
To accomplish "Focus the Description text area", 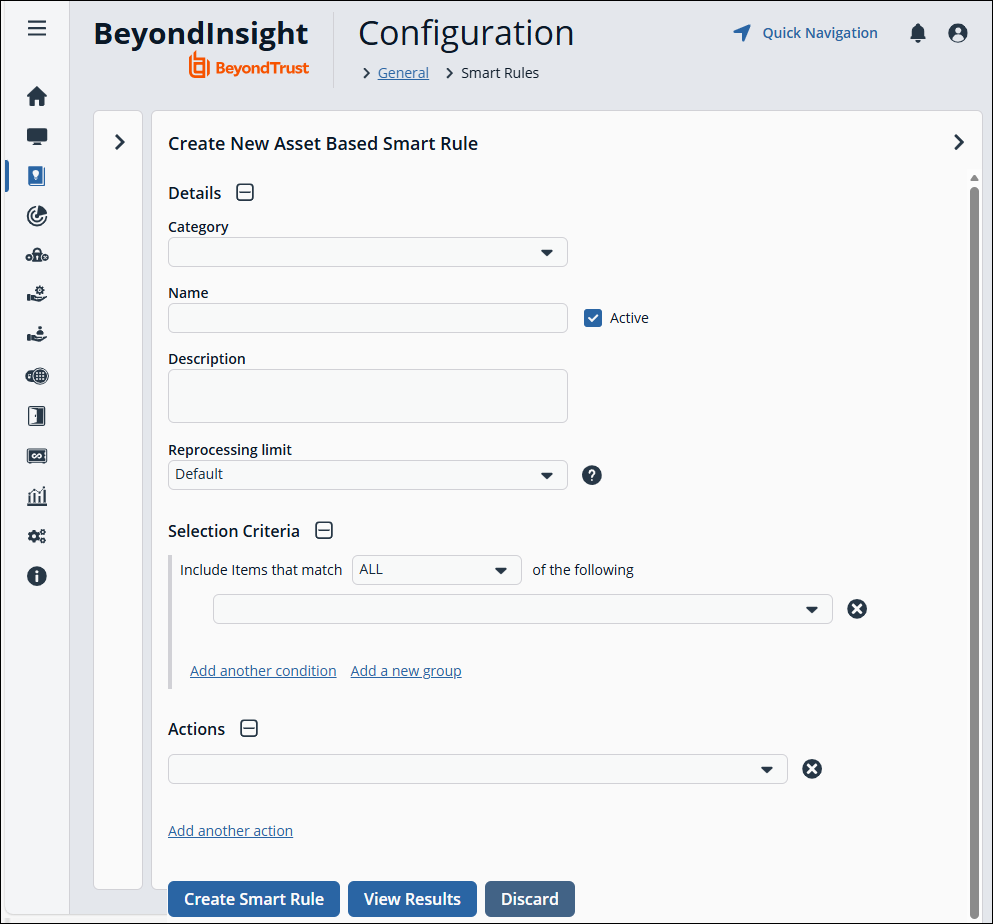I will (x=367, y=396).
